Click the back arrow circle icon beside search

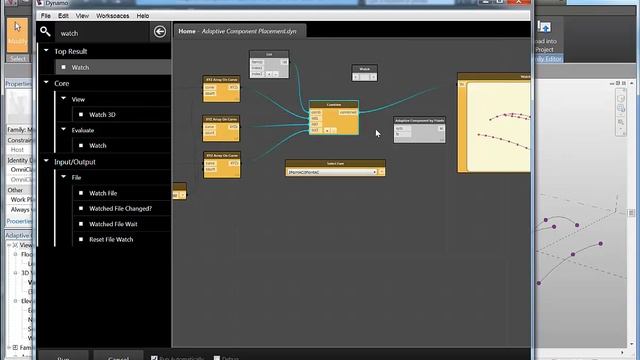click(160, 31)
